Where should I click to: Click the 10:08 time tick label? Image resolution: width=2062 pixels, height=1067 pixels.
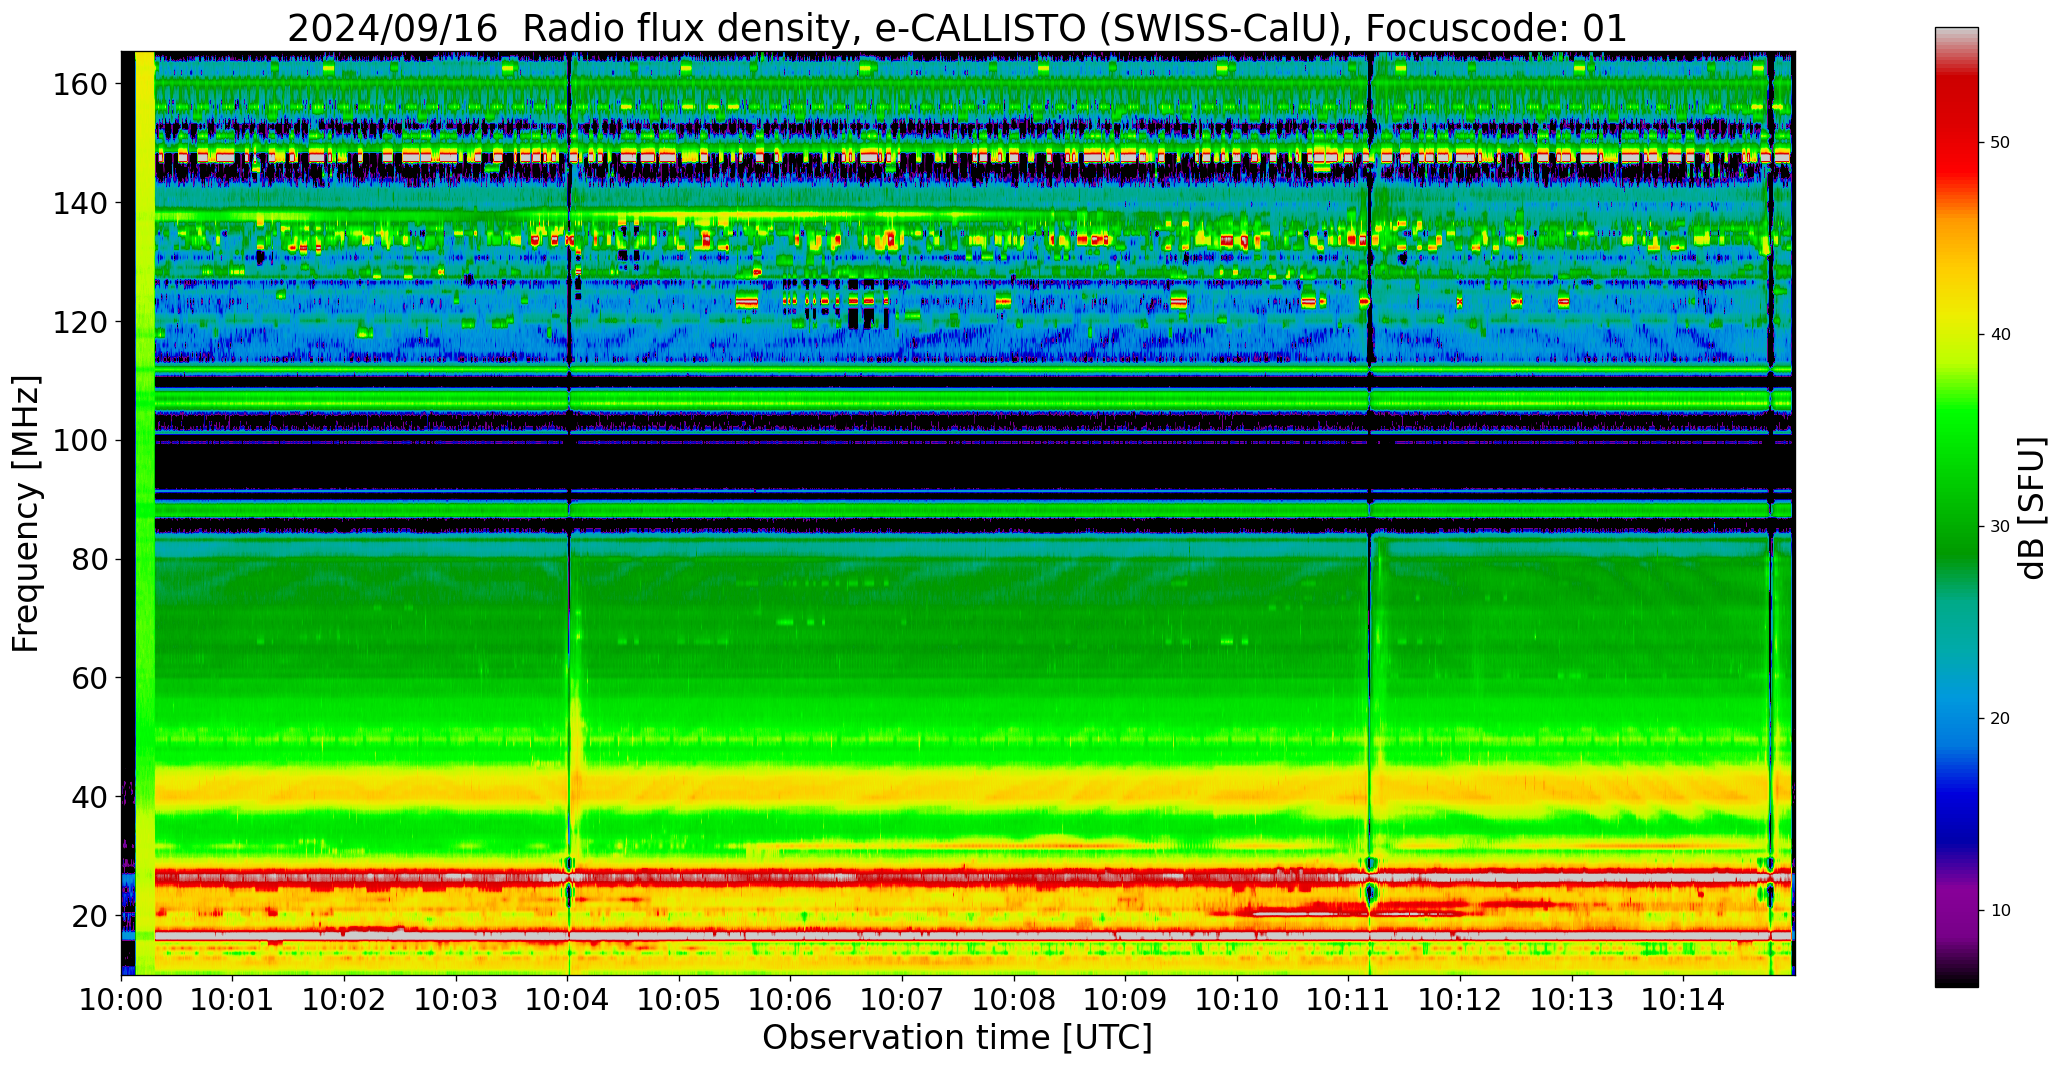pos(1014,999)
